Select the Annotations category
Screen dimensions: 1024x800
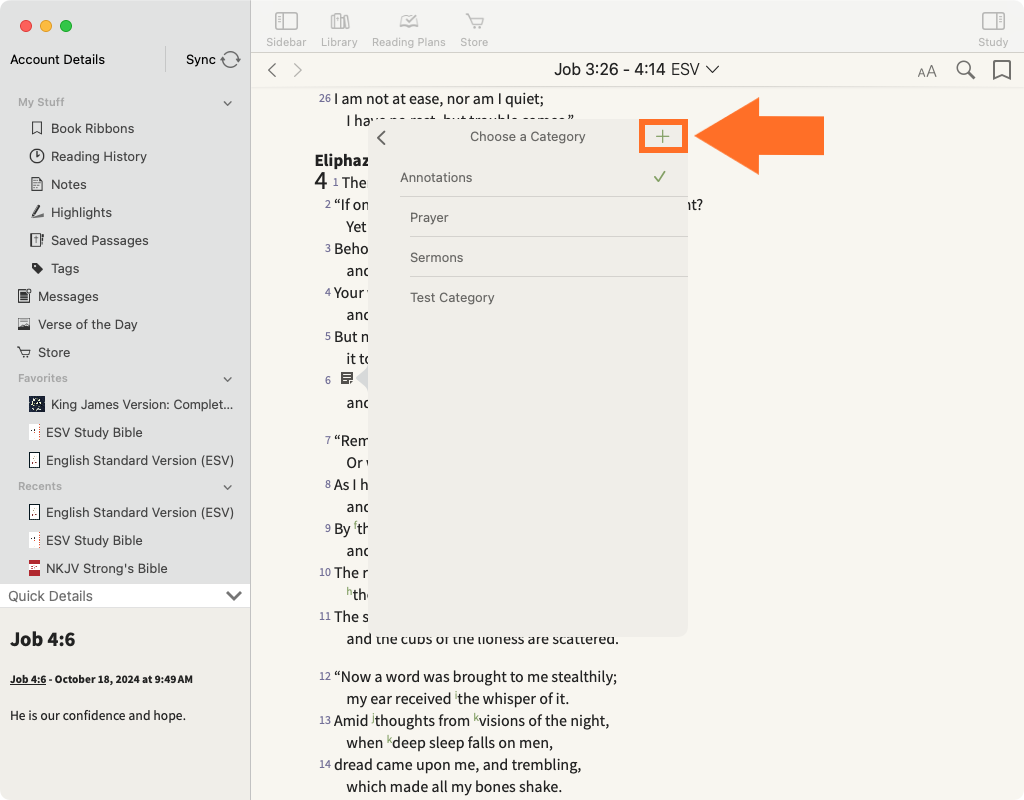point(436,177)
